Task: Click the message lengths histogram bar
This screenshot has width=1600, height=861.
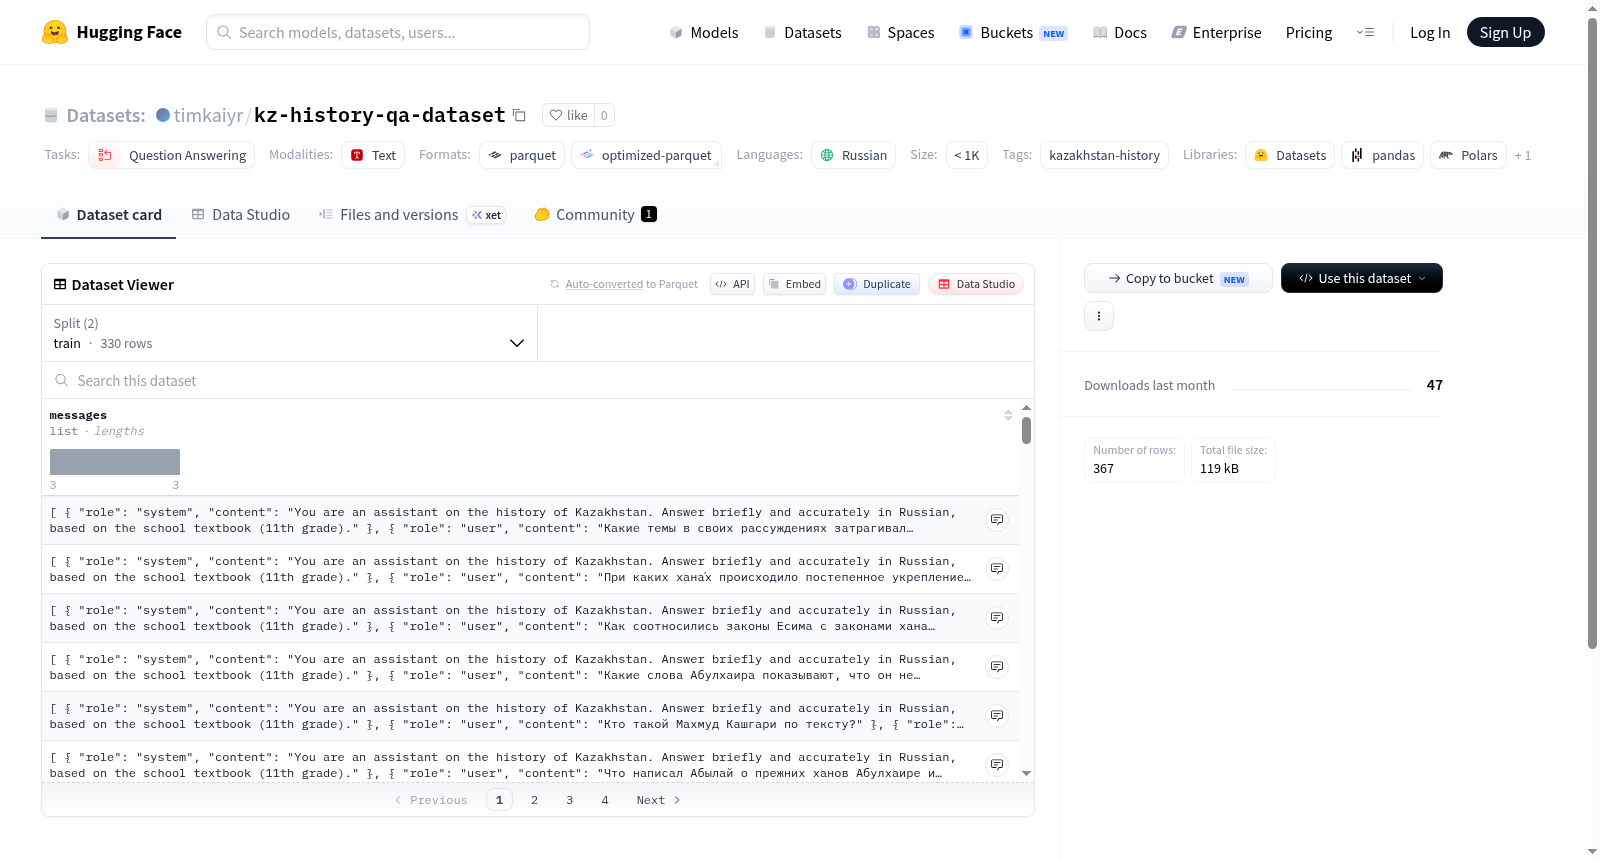Action: click(115, 462)
